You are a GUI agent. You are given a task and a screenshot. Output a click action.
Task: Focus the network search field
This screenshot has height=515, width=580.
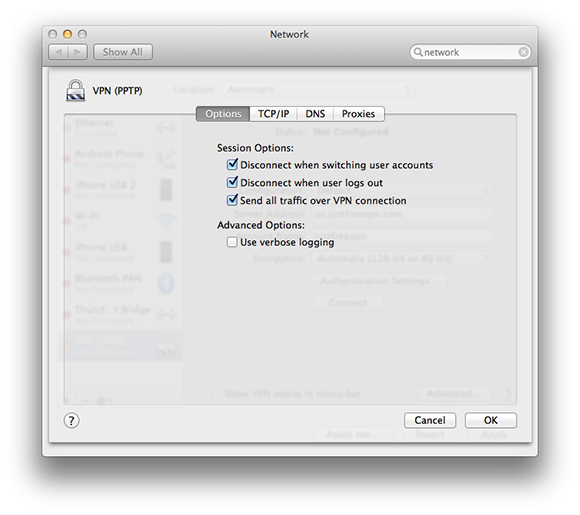470,52
